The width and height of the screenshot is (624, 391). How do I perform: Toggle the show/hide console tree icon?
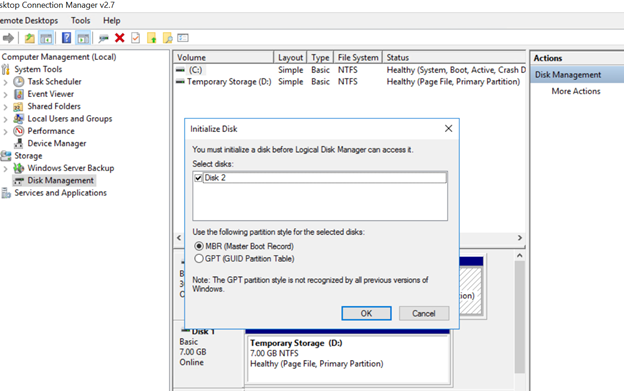pyautogui.click(x=46, y=38)
